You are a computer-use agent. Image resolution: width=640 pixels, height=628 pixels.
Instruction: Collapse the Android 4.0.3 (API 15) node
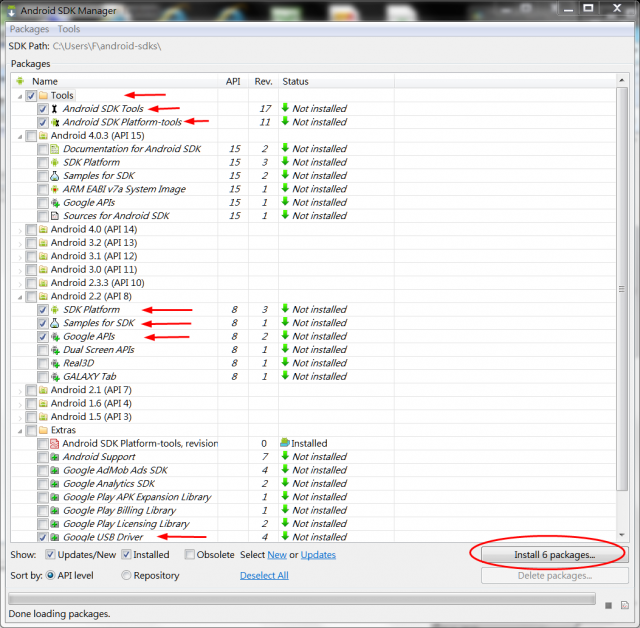tap(20, 136)
